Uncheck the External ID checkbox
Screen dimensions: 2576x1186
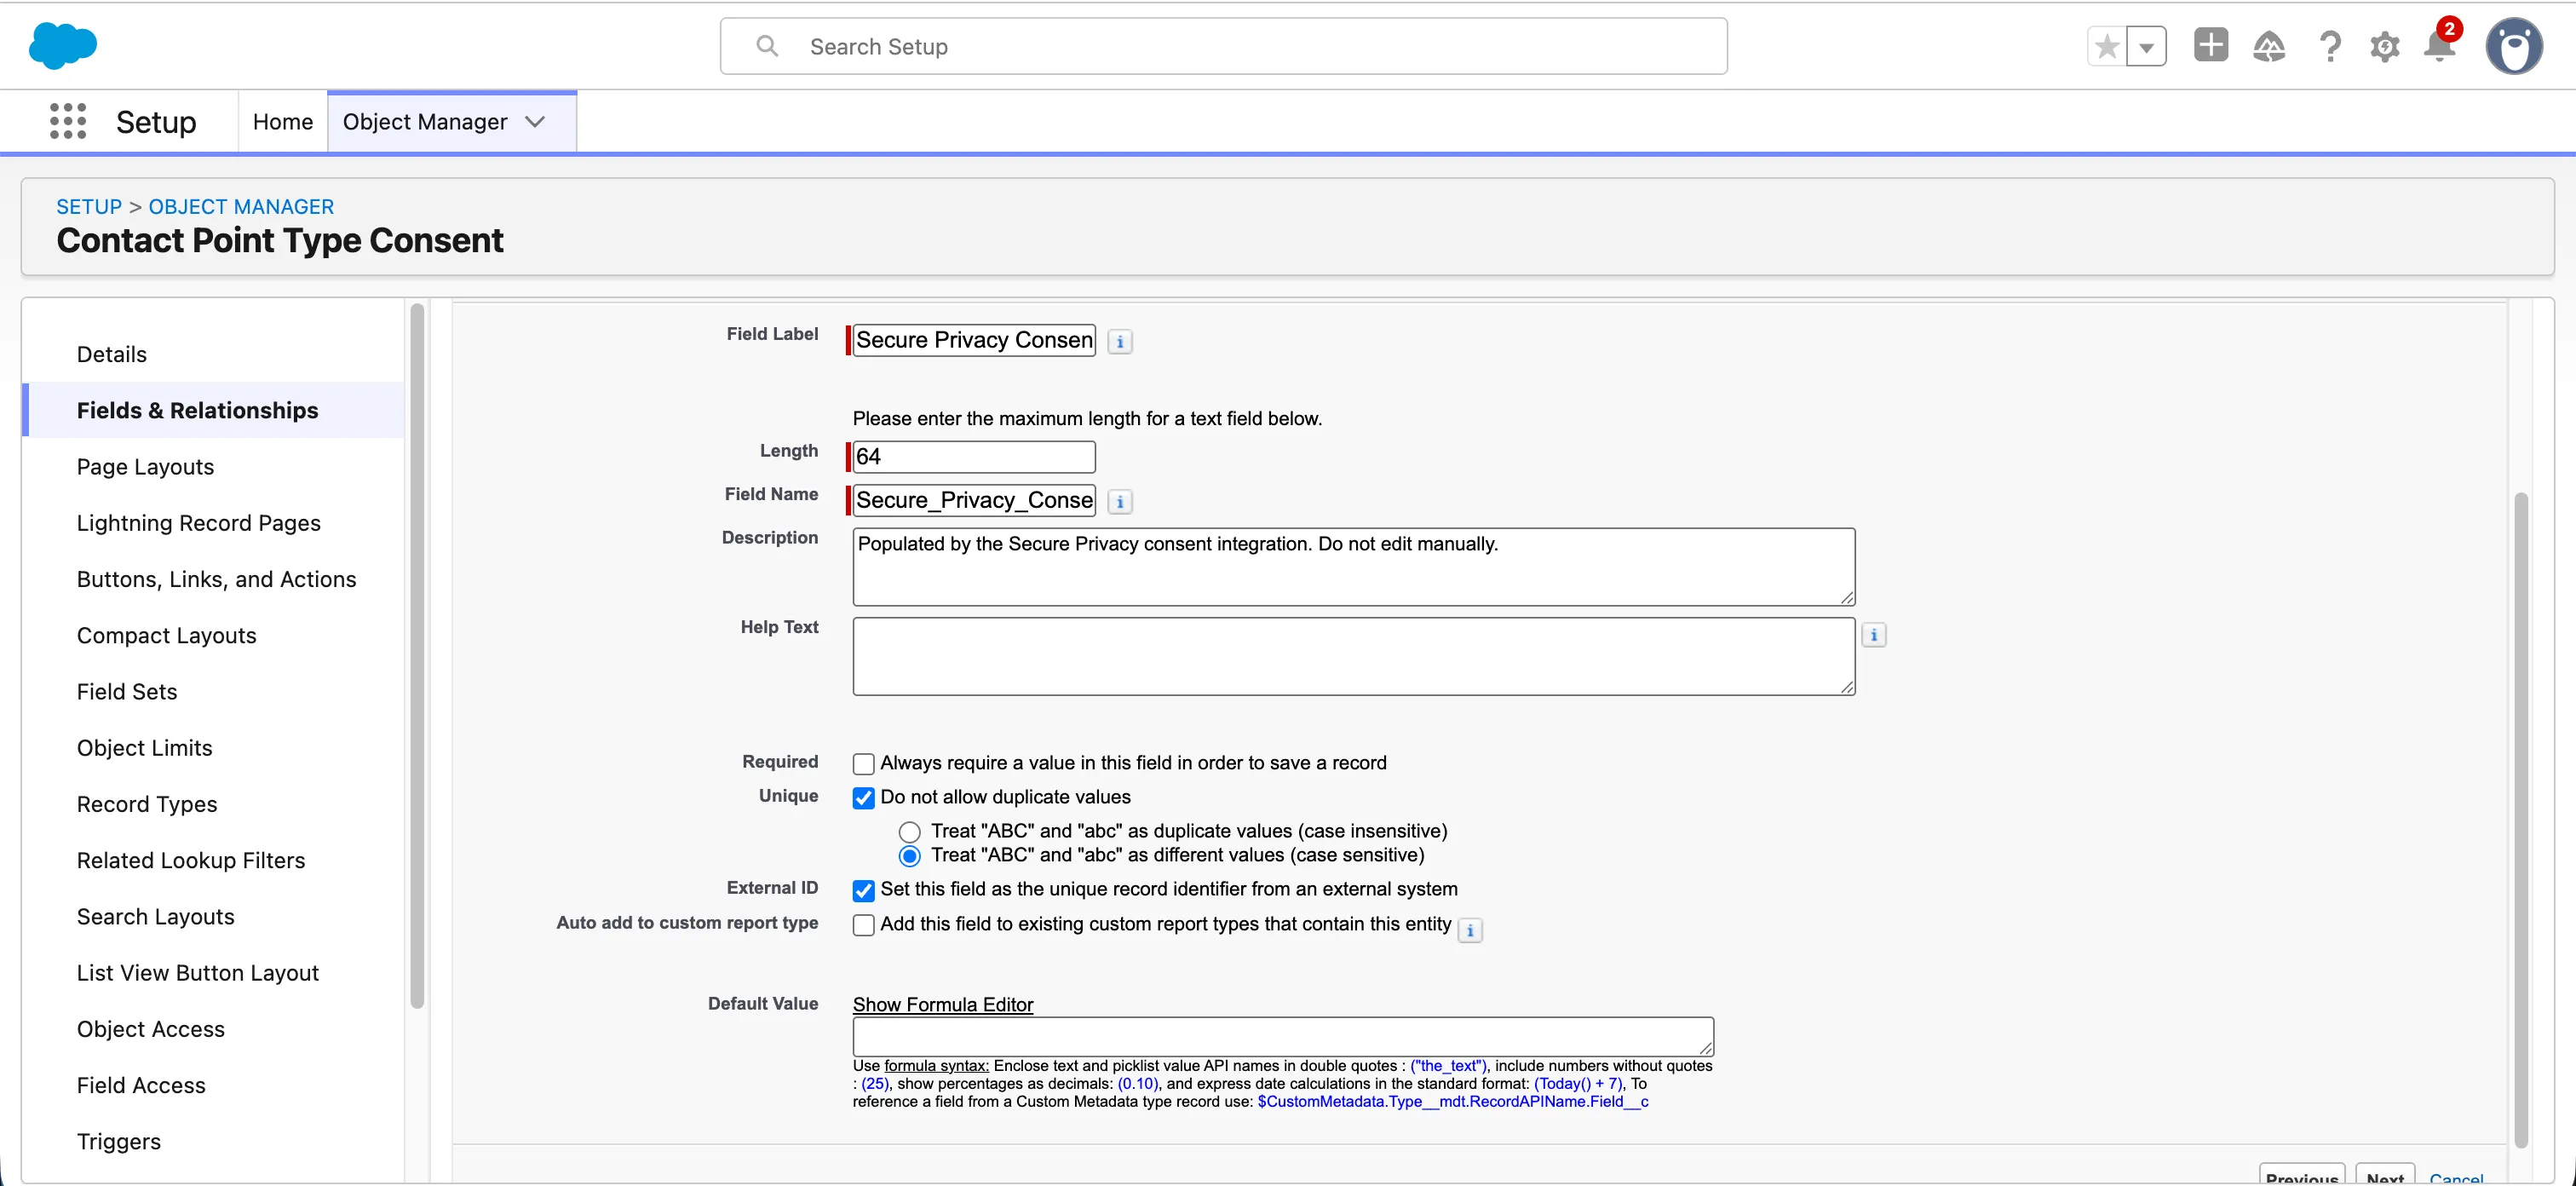coord(863,890)
